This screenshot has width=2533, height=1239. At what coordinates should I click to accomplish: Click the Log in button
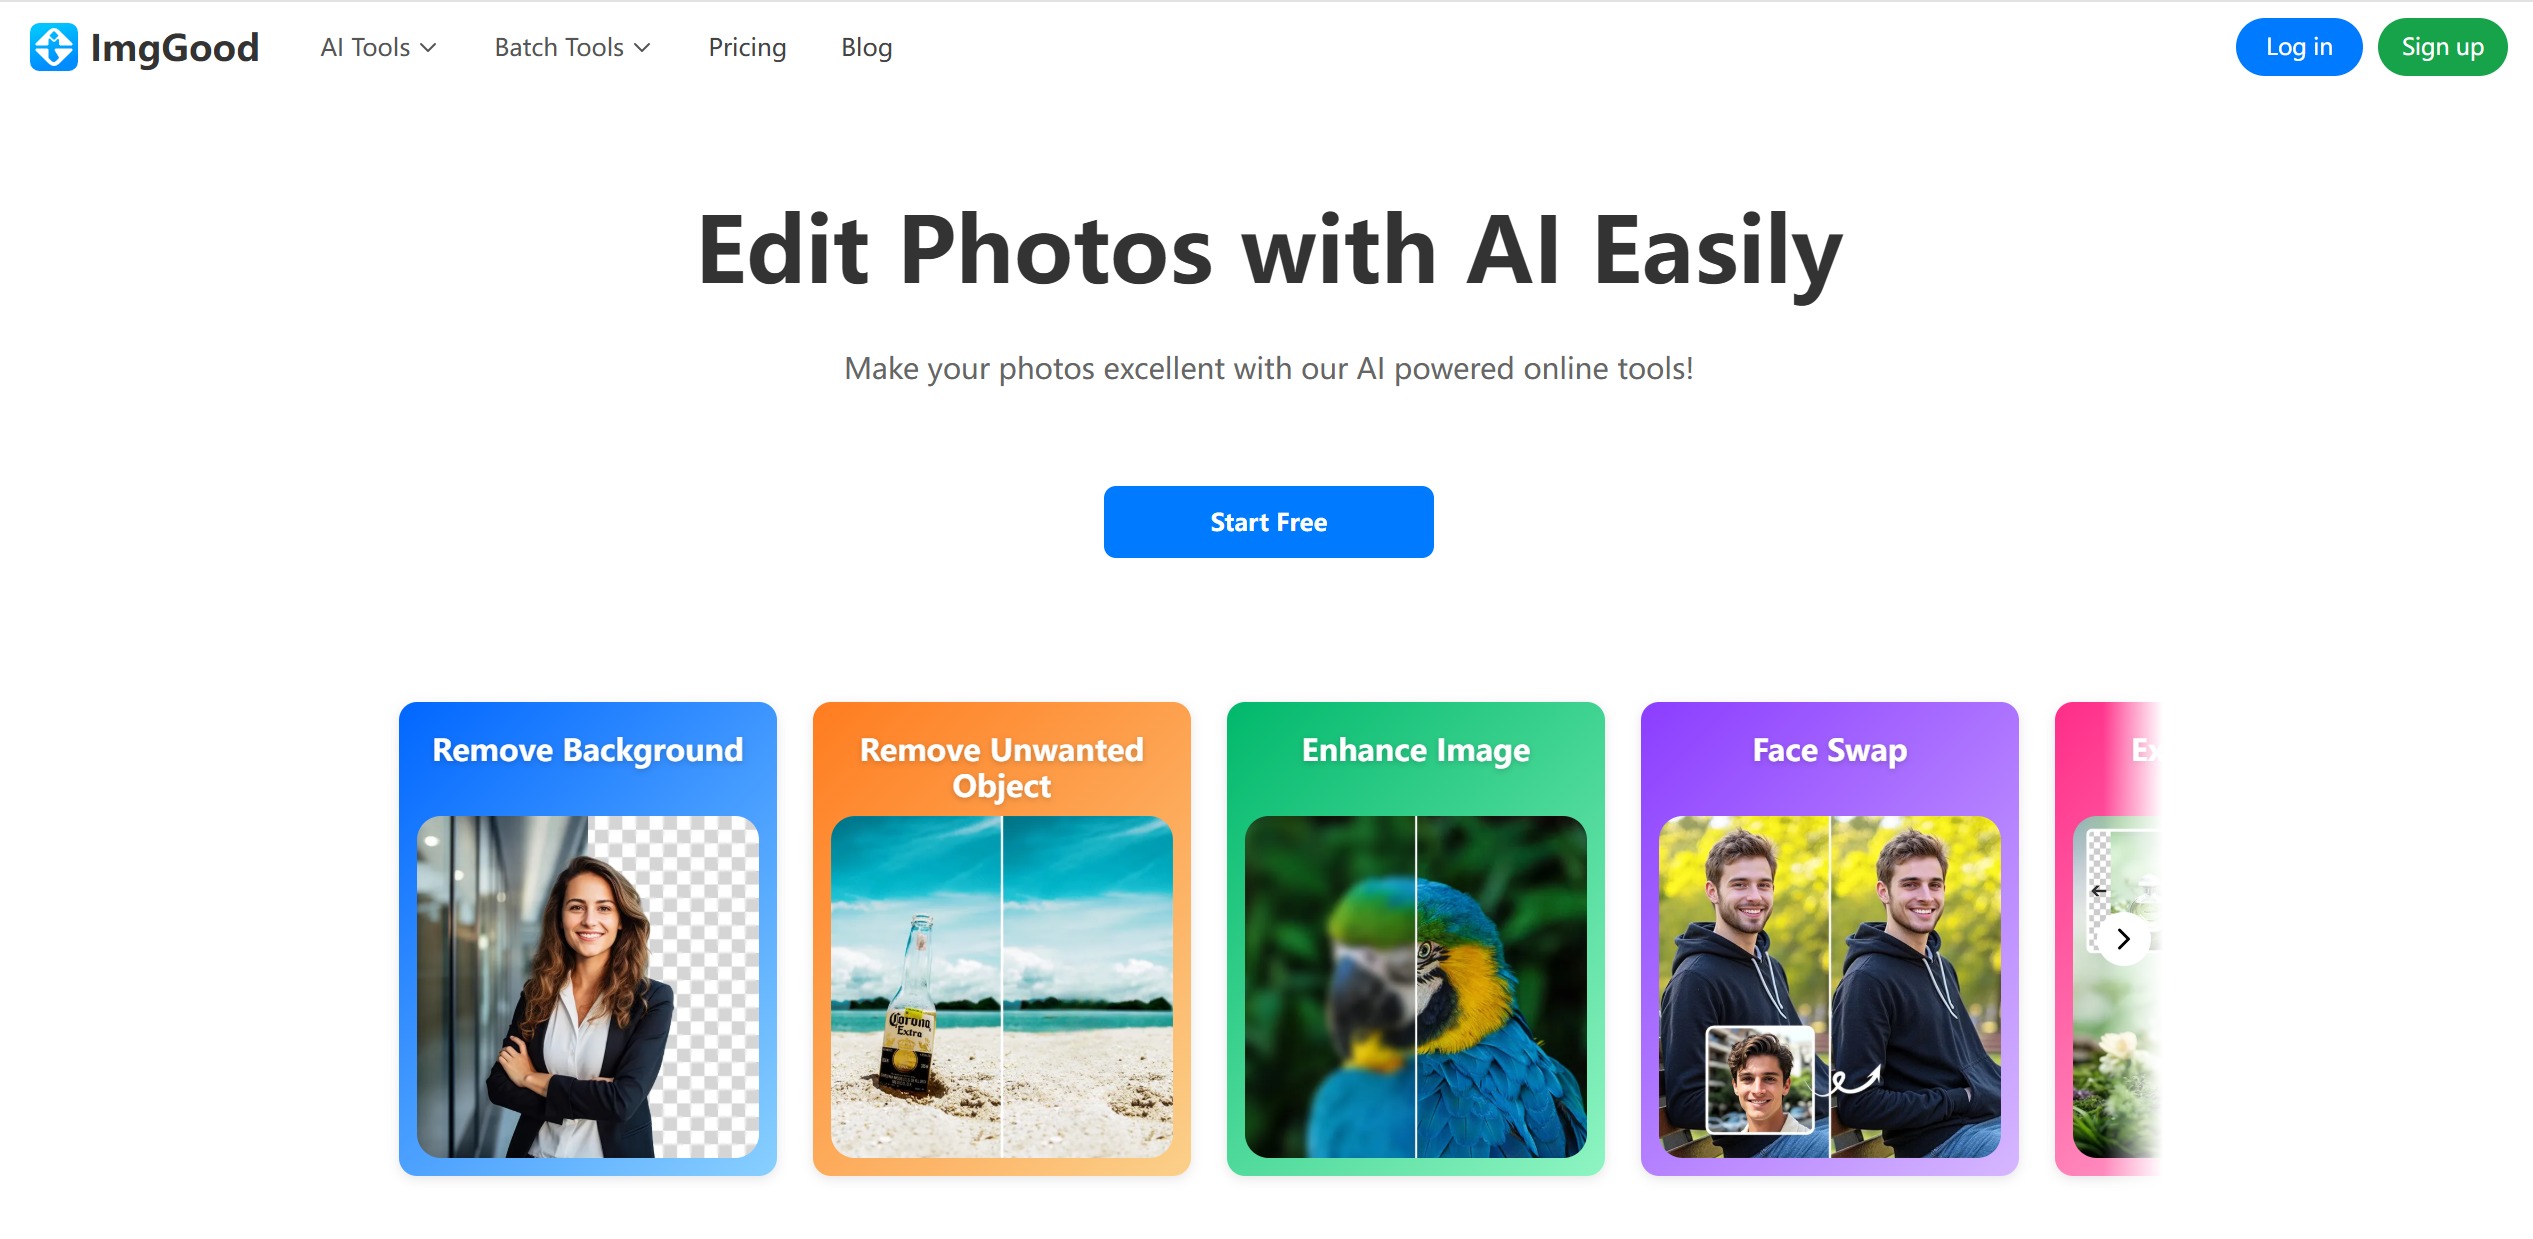click(x=2298, y=47)
